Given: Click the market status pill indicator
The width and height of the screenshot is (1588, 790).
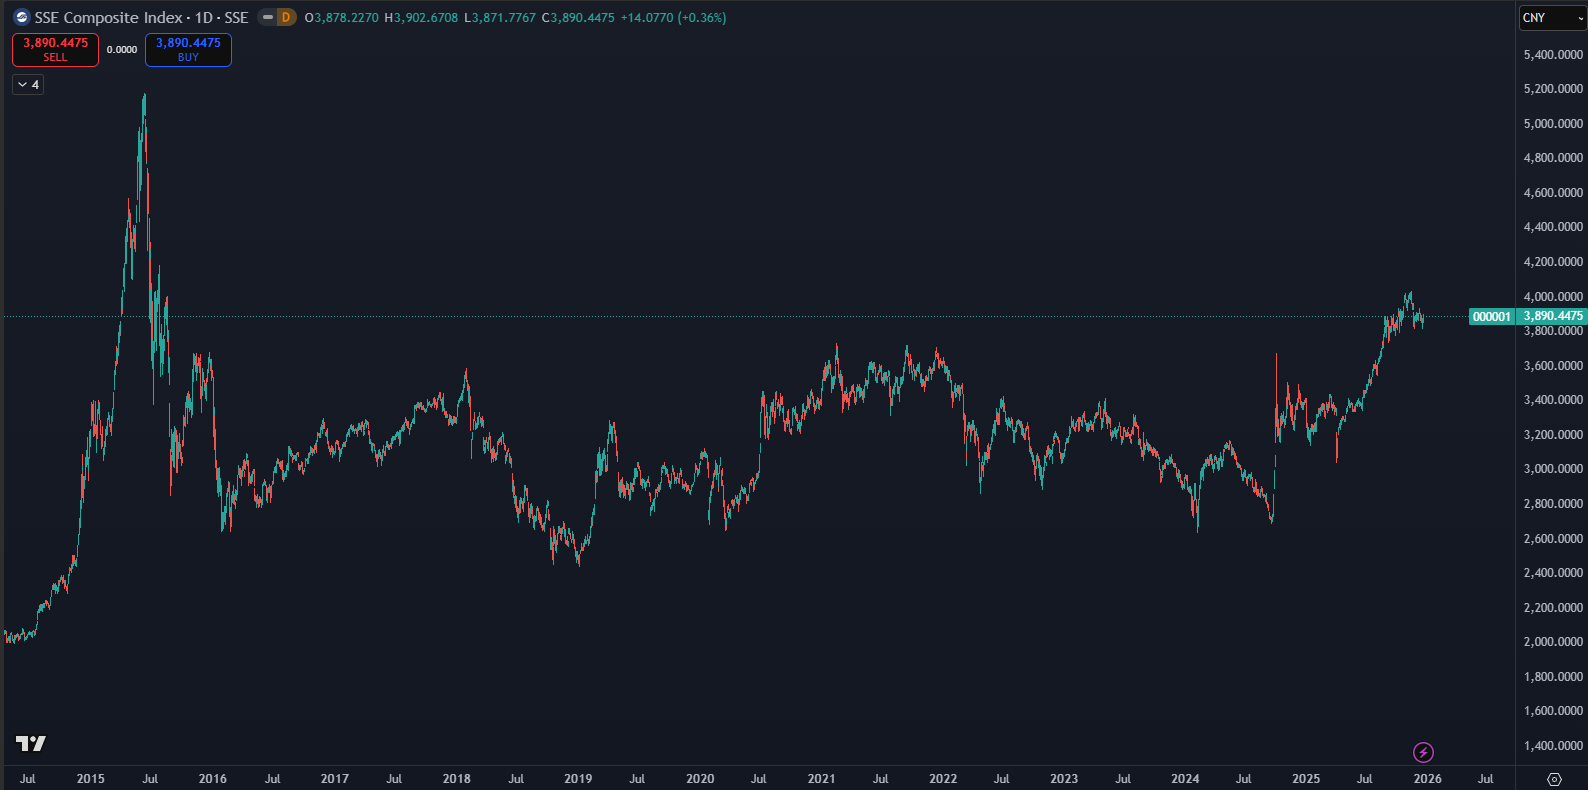Looking at the screenshot, I should point(268,17).
